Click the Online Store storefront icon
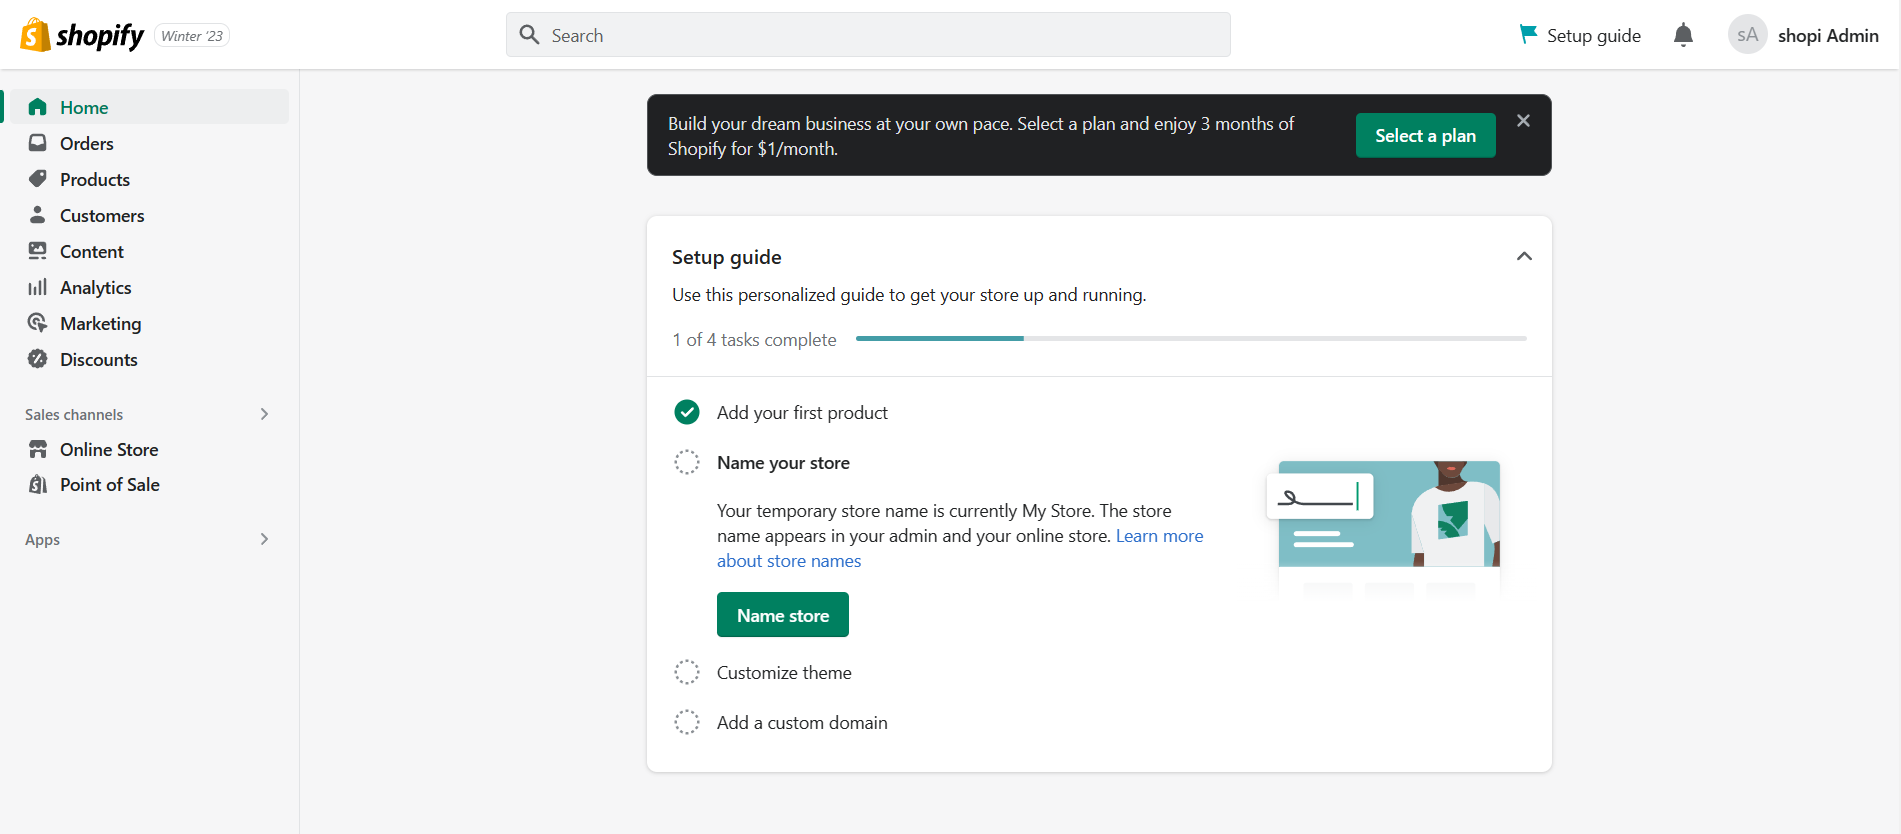The height and width of the screenshot is (834, 1901). (x=38, y=449)
